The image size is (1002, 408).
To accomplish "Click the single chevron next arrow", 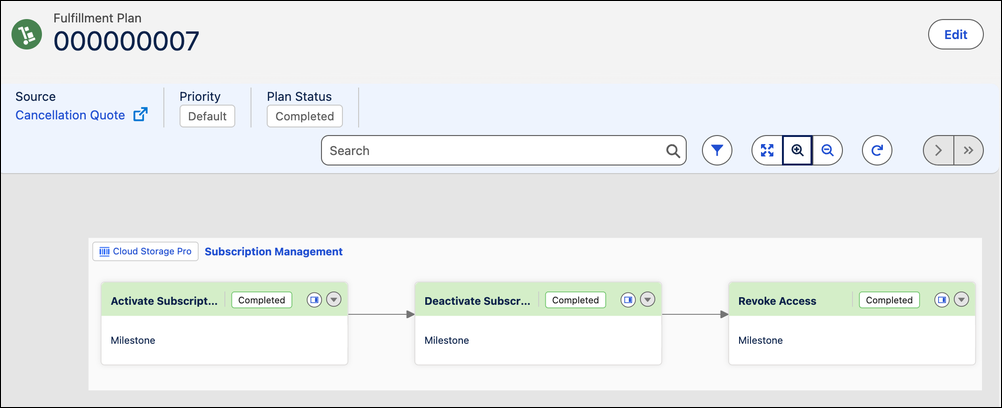I will [938, 150].
